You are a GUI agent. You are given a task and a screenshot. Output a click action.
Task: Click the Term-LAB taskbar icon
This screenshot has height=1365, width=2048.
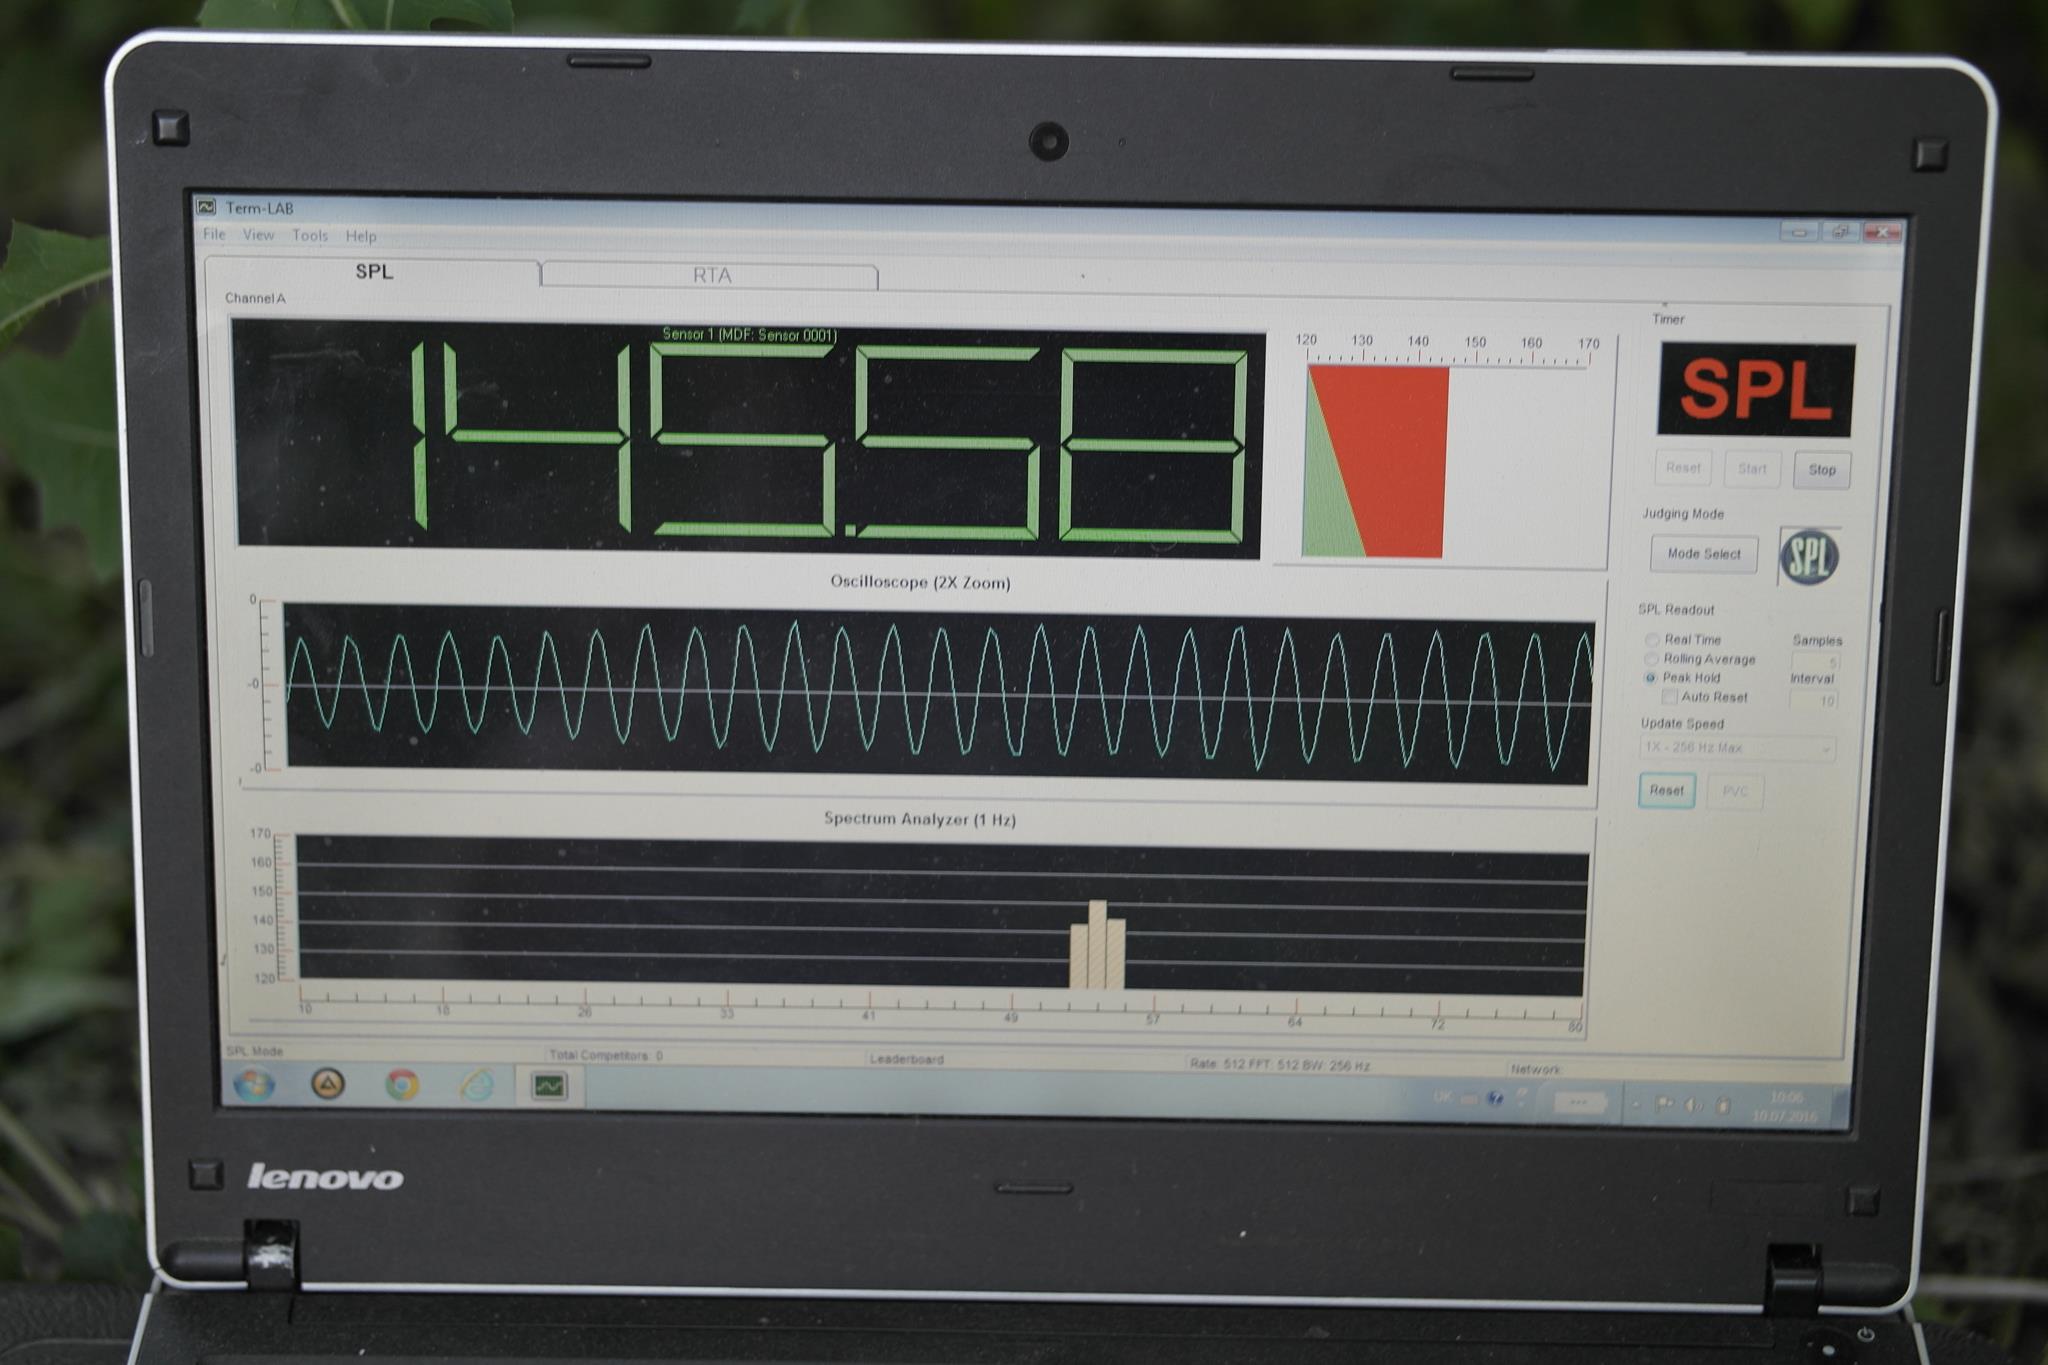[549, 1086]
